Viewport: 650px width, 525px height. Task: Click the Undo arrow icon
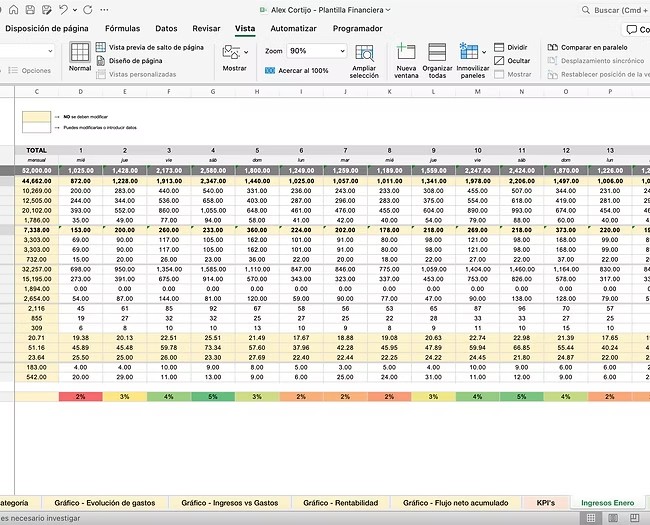pos(64,10)
